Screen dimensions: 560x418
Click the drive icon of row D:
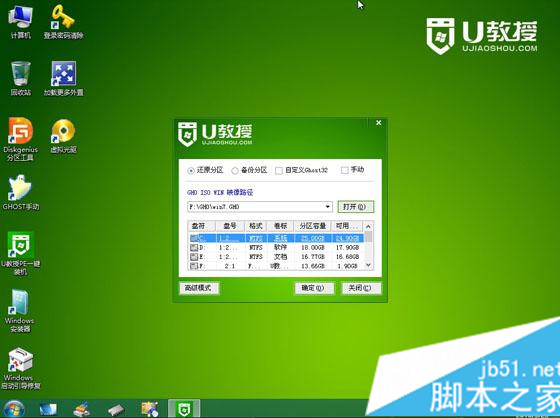tap(194, 247)
